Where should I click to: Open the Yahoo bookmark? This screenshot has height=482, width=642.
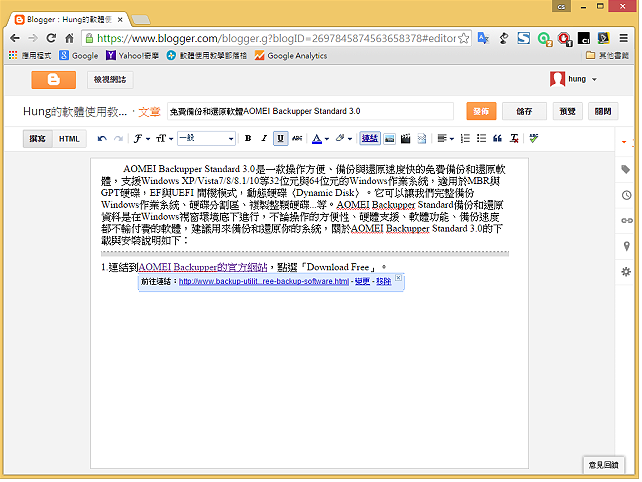point(132,55)
